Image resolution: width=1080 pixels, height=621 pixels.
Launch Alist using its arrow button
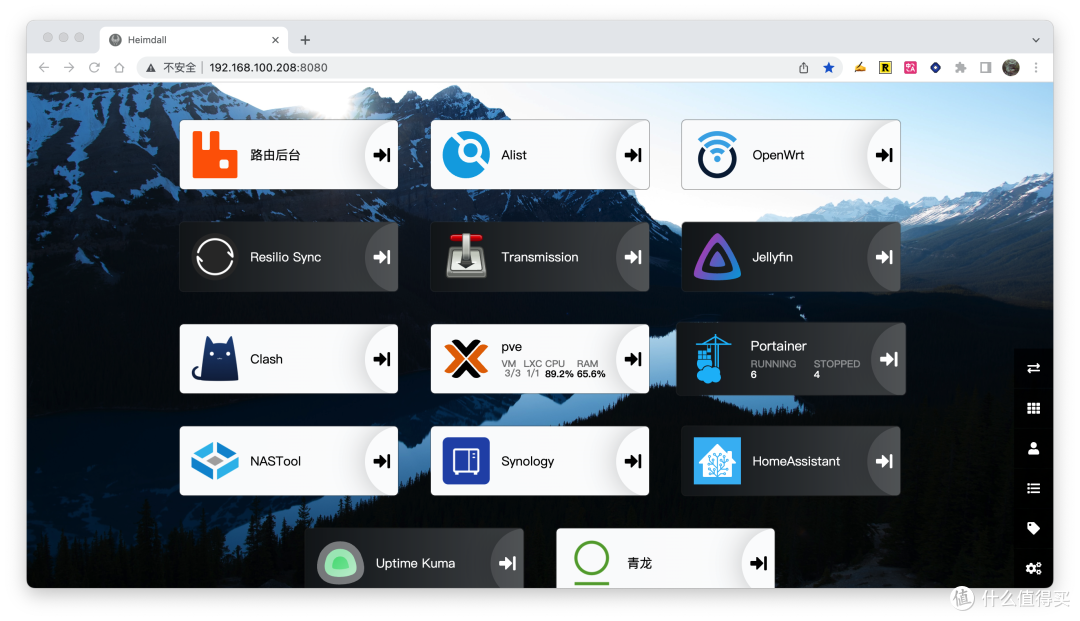point(633,155)
